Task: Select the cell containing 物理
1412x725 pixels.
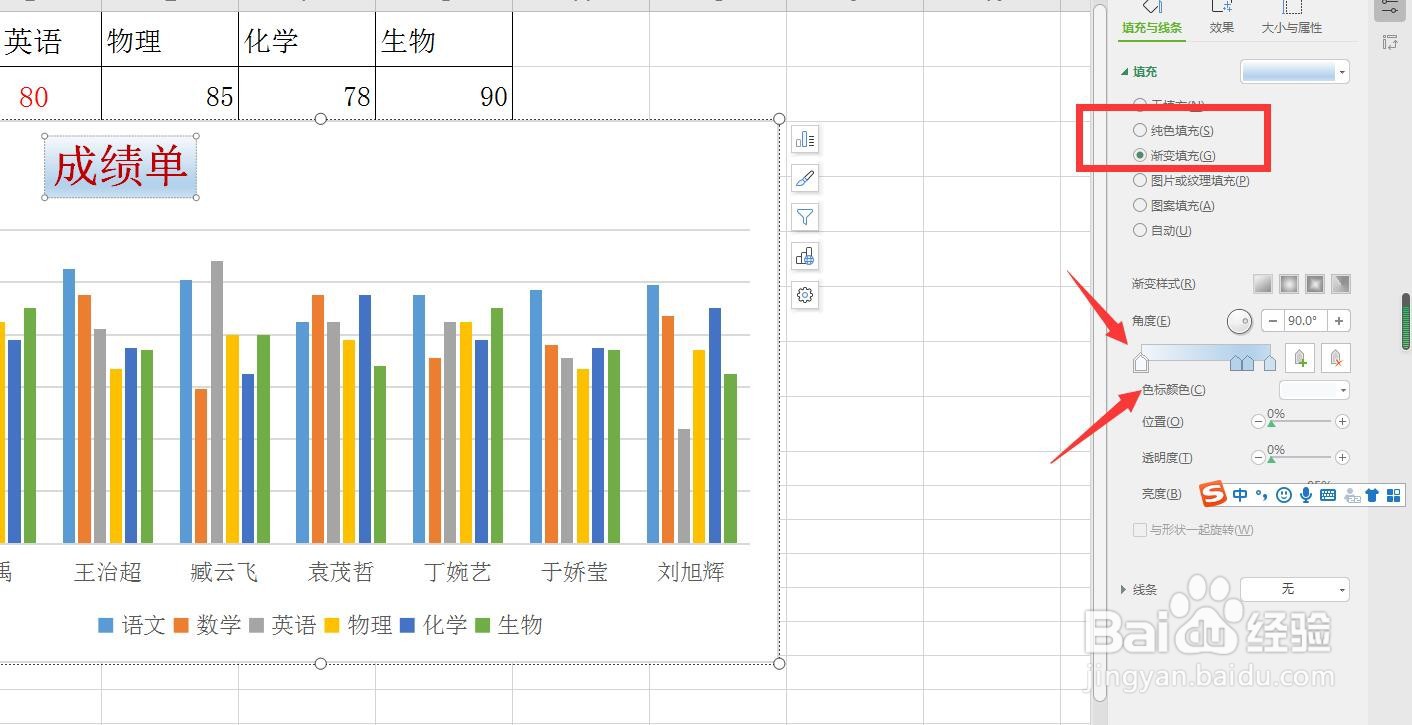Action: pyautogui.click(x=170, y=40)
